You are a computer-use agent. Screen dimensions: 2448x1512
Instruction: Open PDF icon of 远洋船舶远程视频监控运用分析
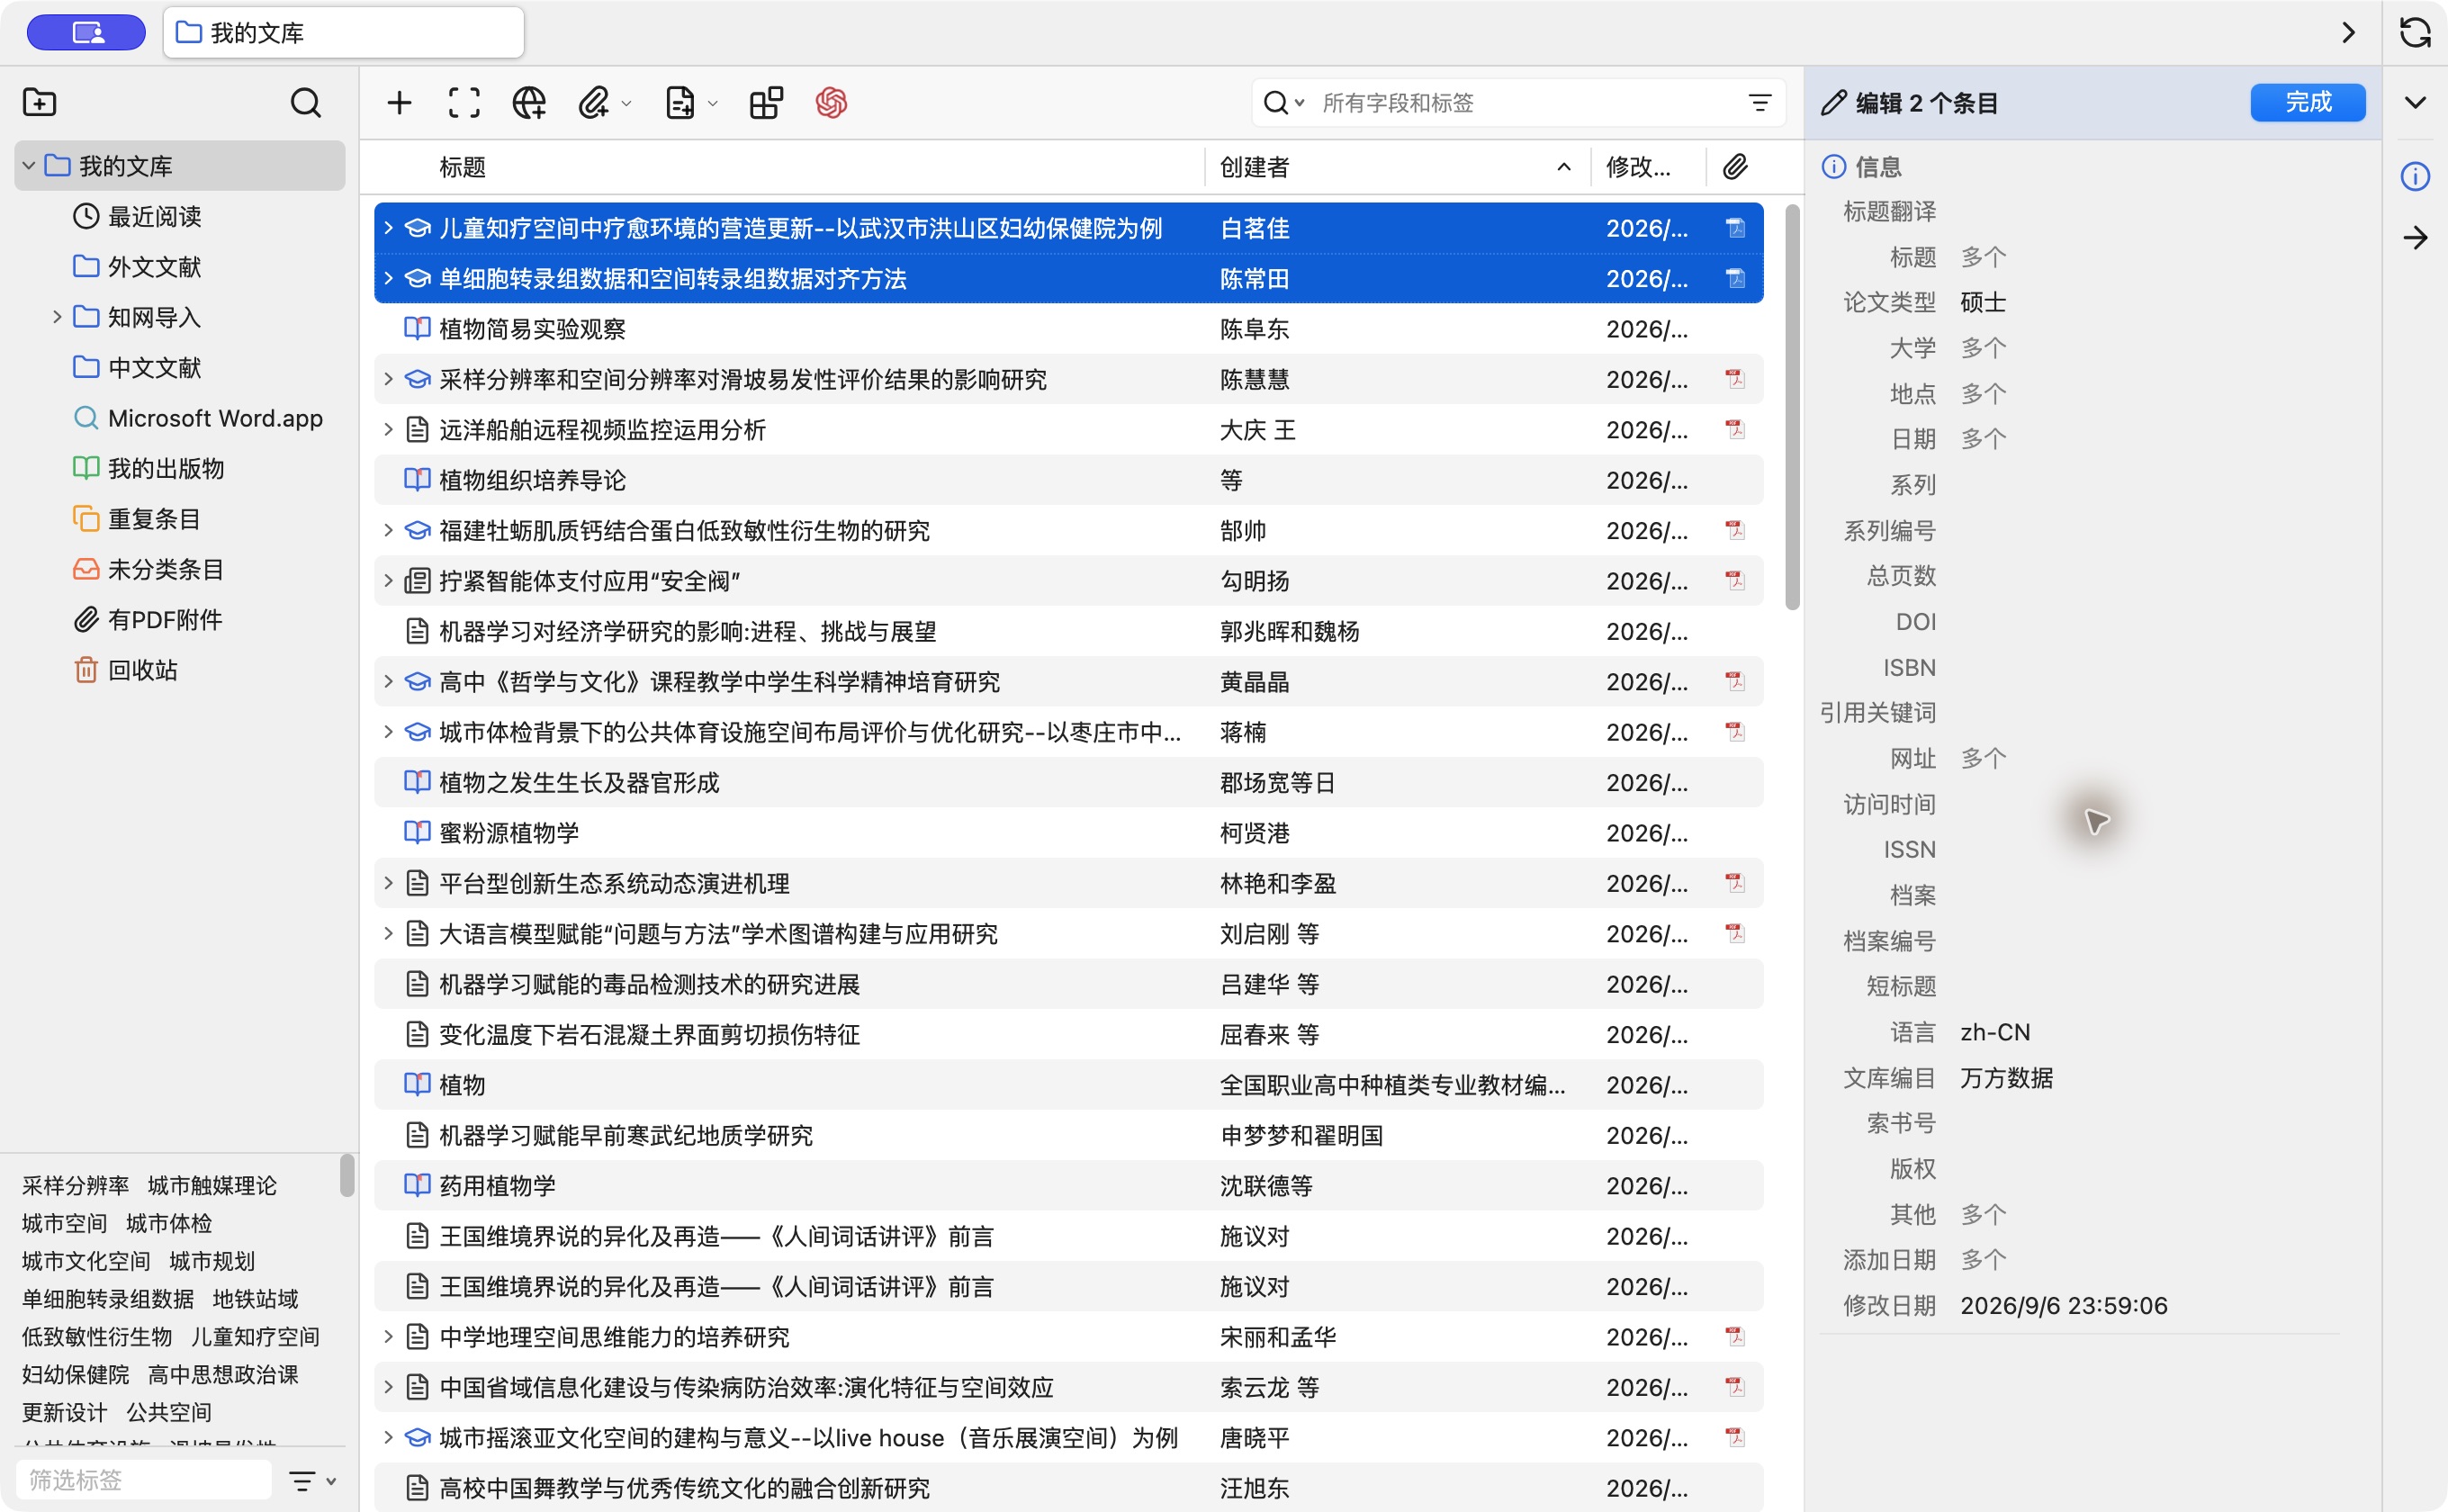click(x=1735, y=429)
